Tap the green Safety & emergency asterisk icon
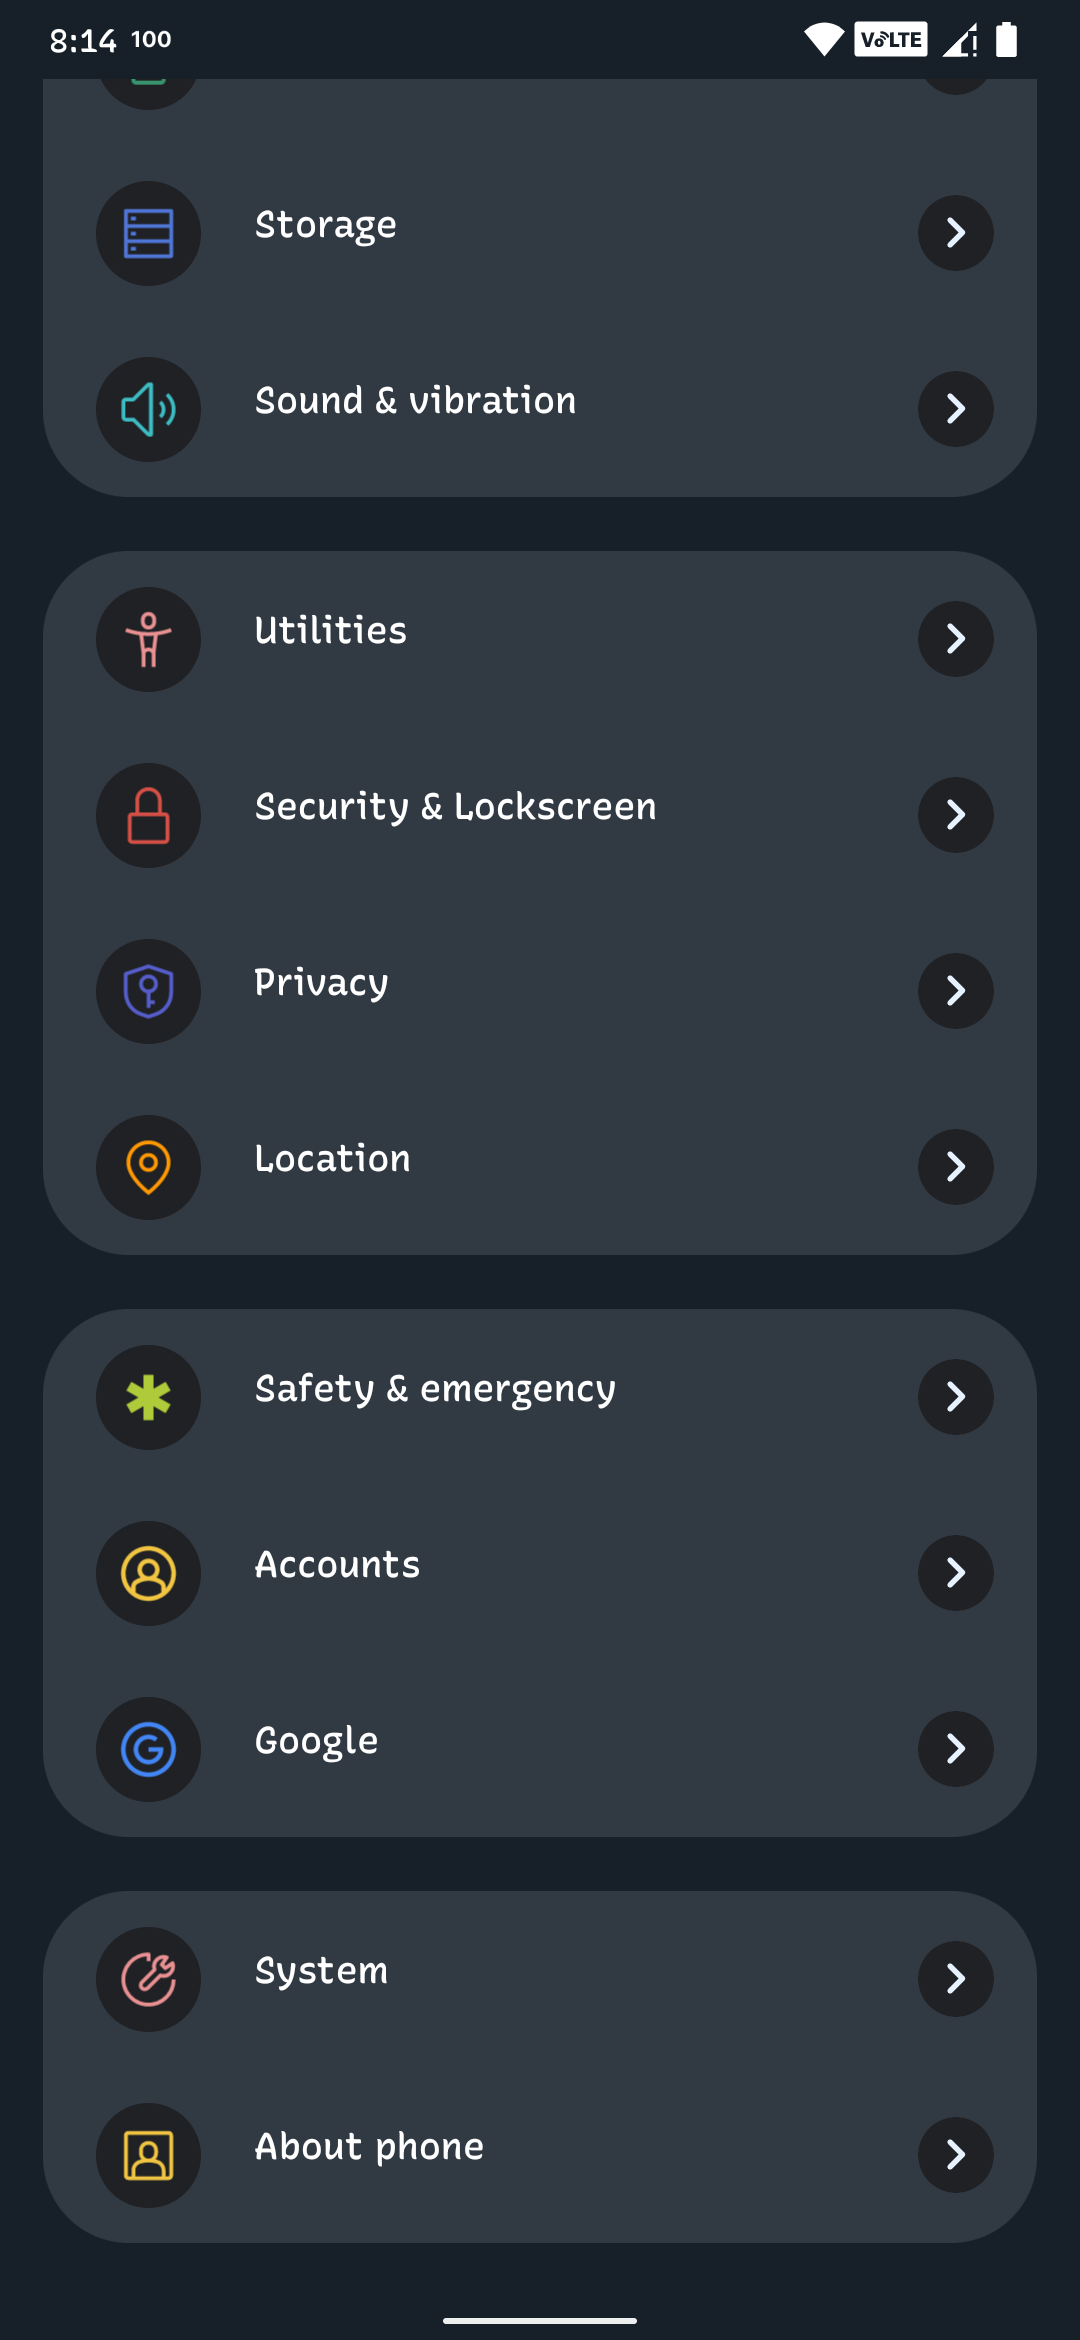1080x2340 pixels. click(148, 1397)
